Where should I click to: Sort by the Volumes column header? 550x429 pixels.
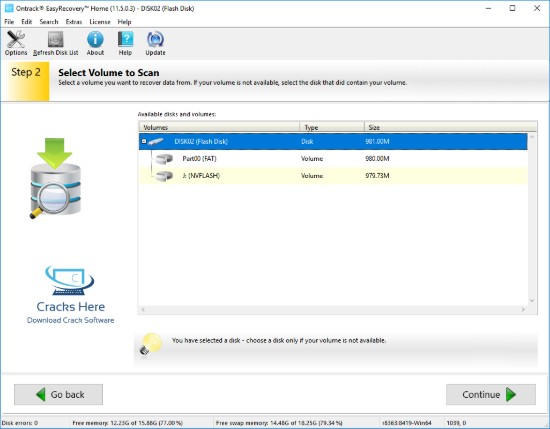pos(219,127)
